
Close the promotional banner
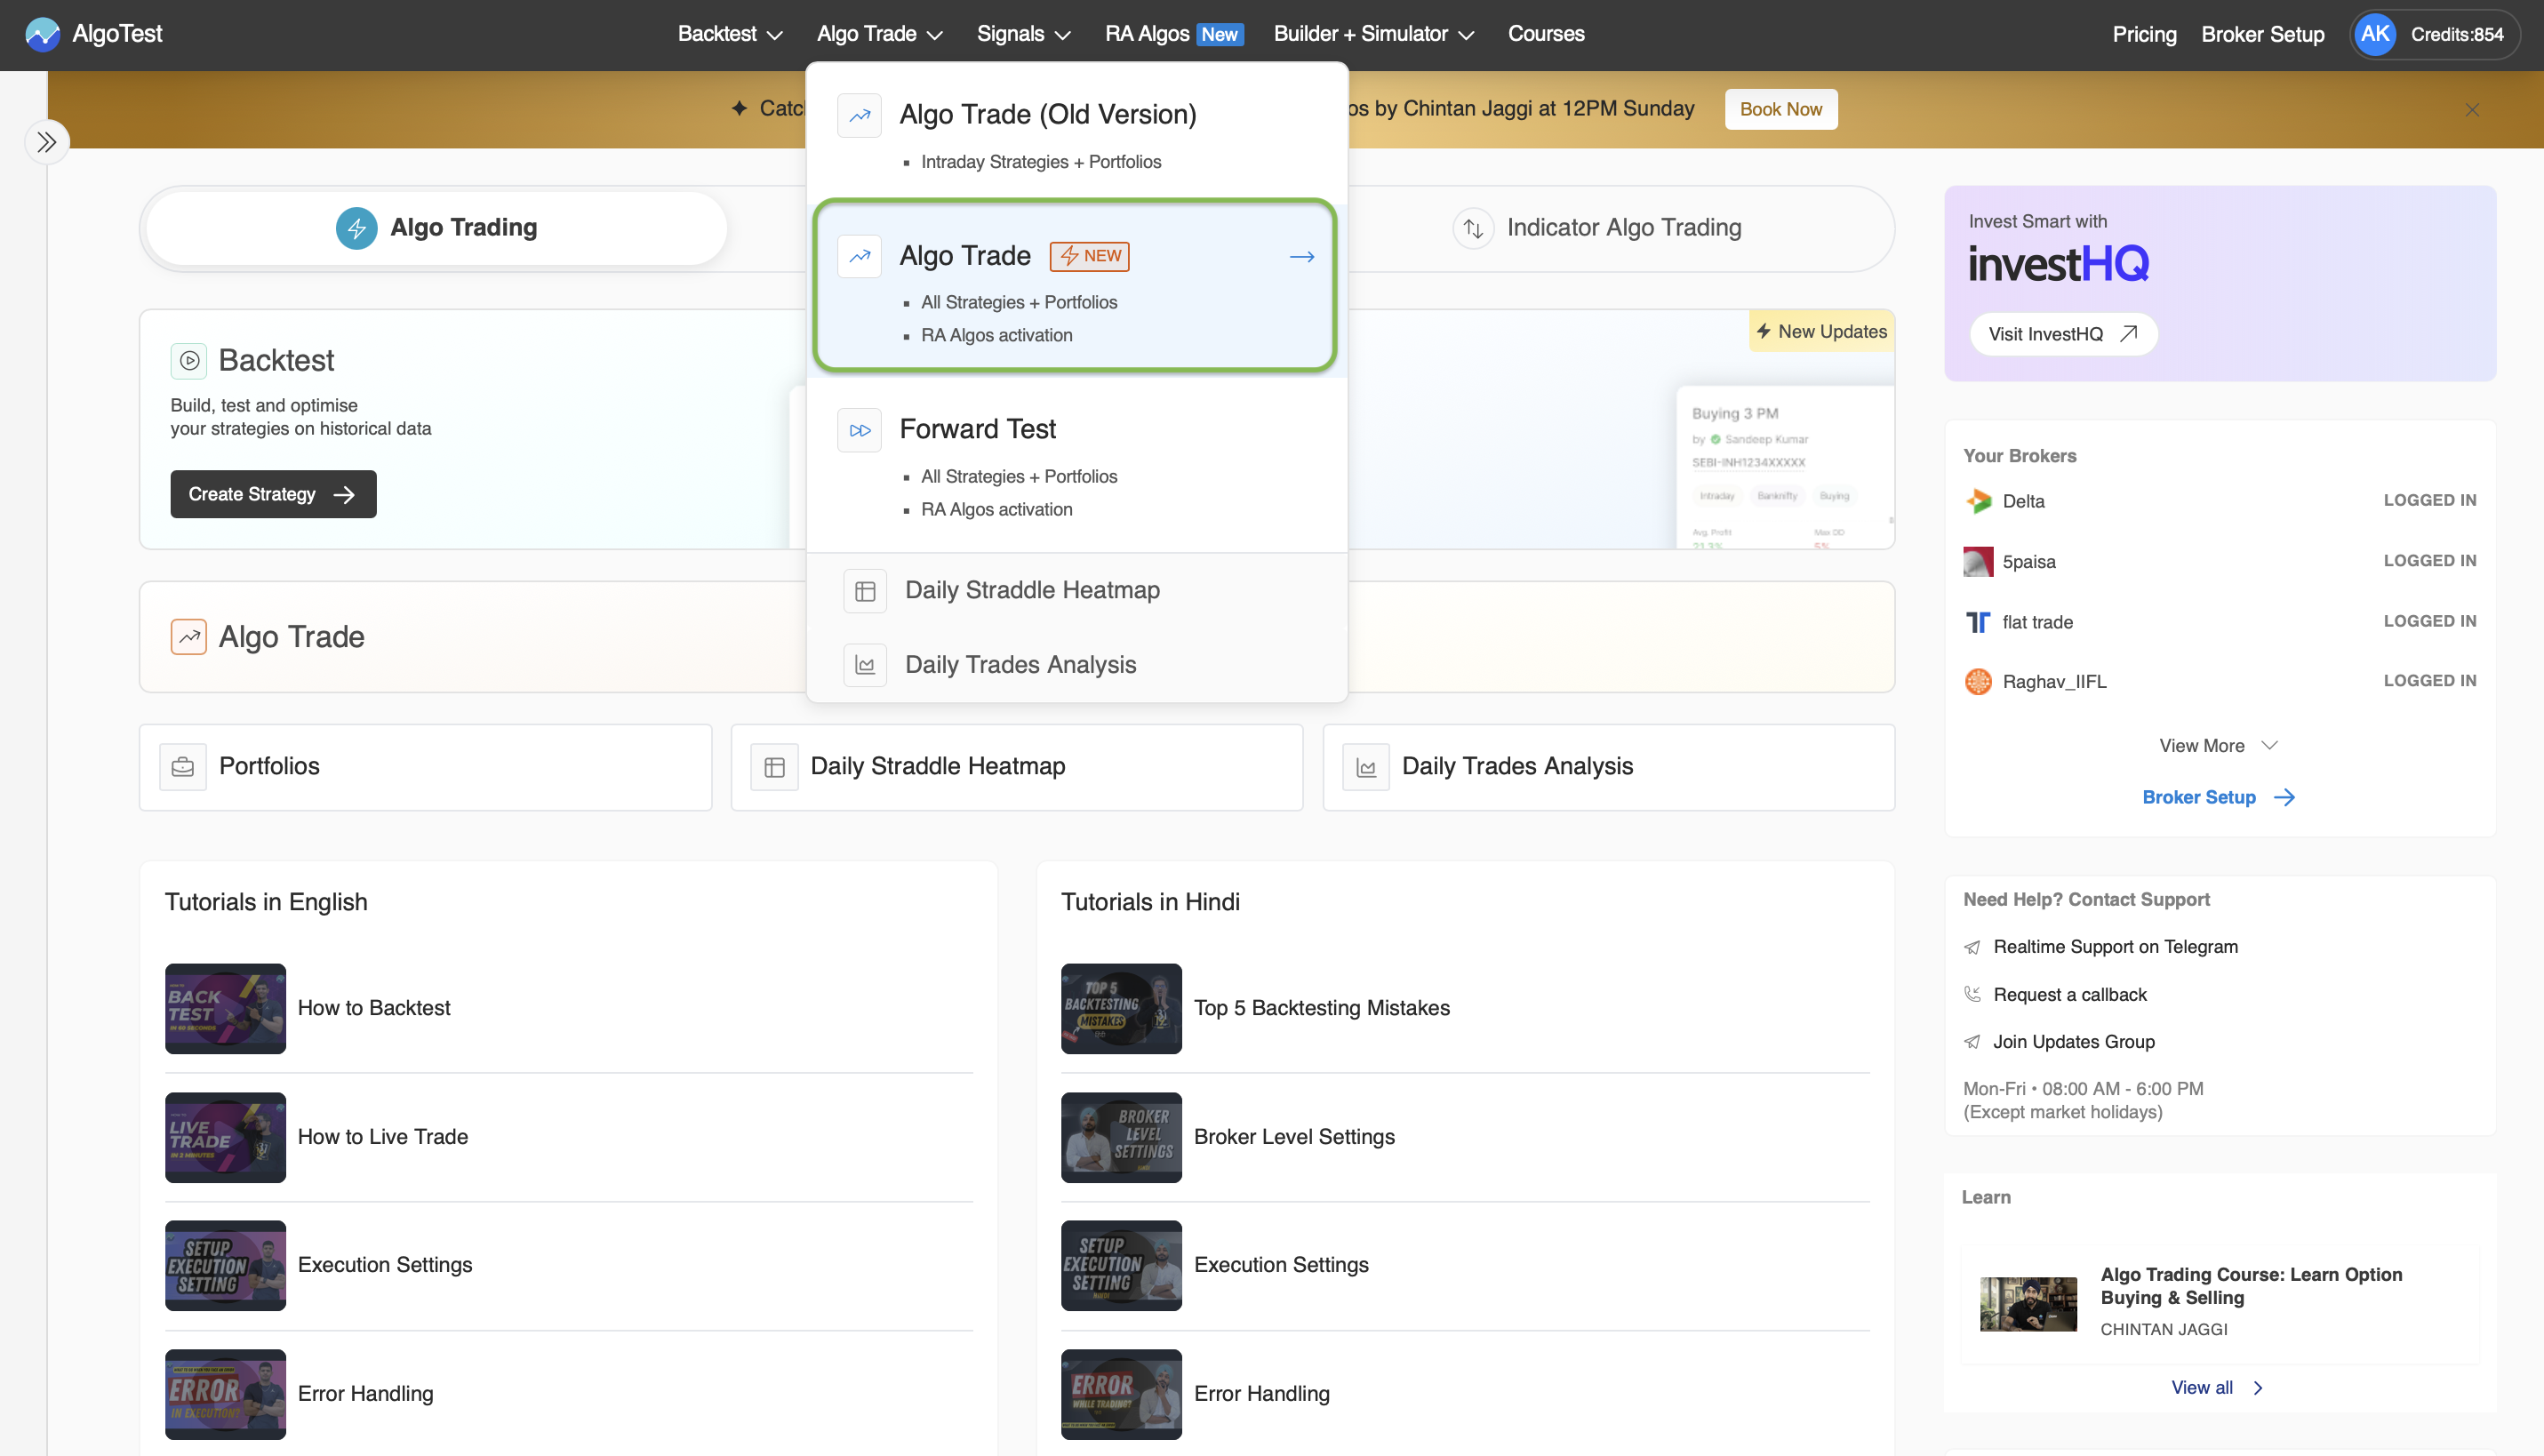point(2472,110)
